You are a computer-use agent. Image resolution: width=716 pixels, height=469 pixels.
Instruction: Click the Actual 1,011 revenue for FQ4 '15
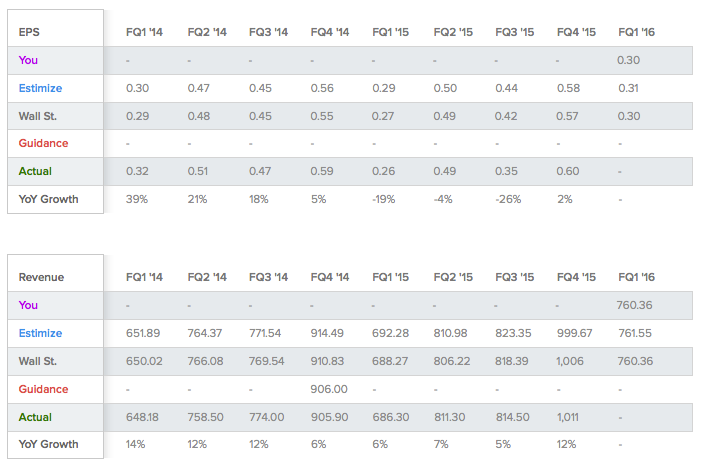click(568, 417)
